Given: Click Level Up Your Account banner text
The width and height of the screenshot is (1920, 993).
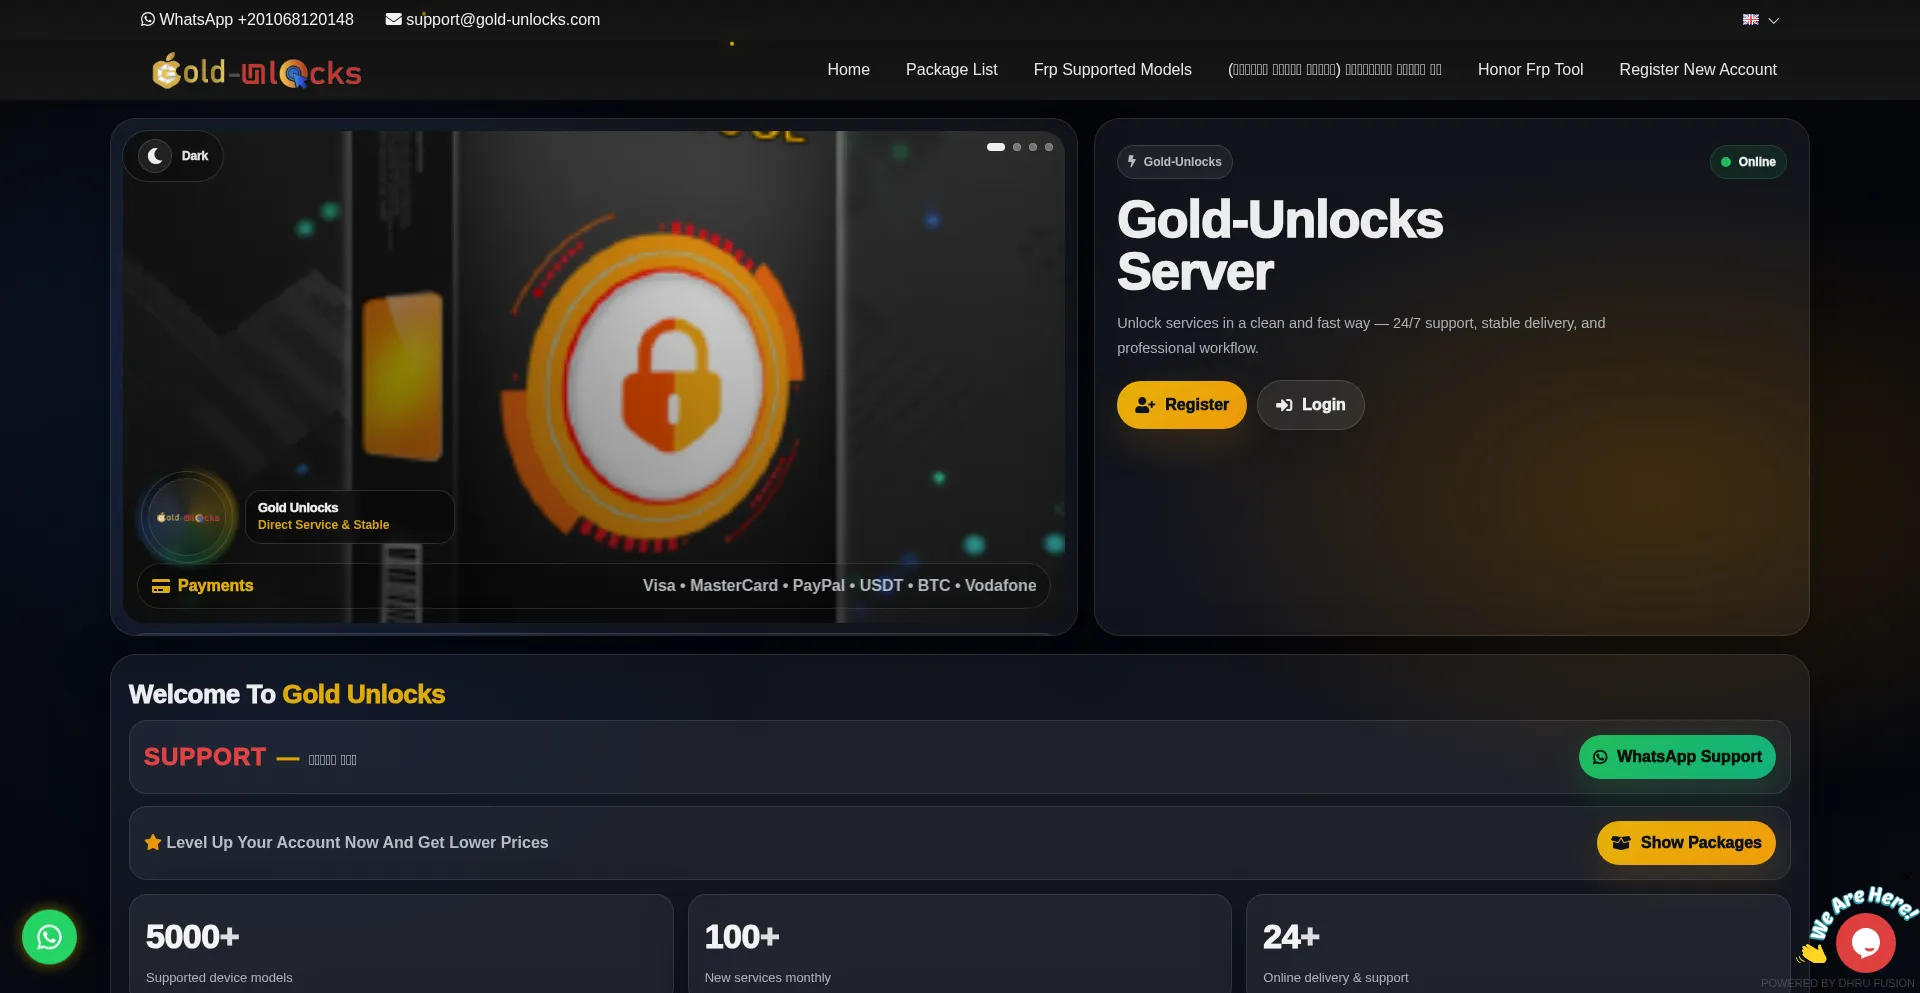Looking at the screenshot, I should click(357, 843).
